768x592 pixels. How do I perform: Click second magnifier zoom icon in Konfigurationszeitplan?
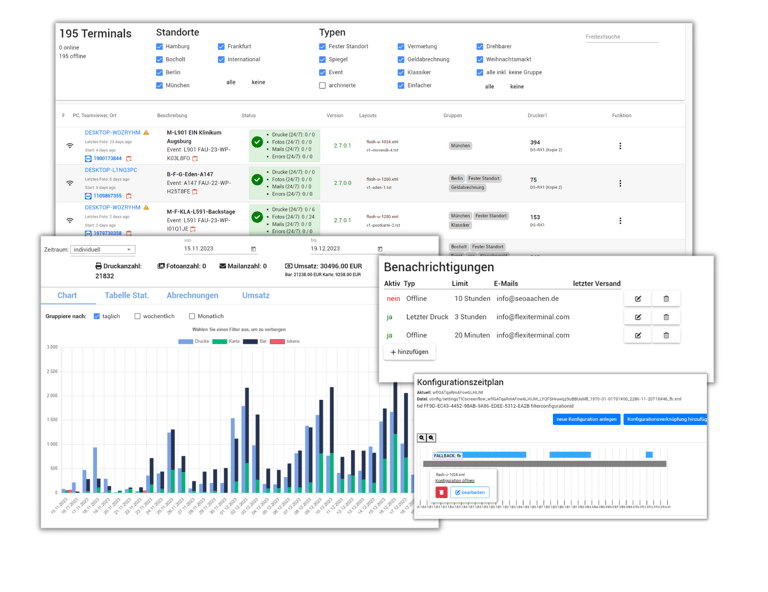pyautogui.click(x=431, y=438)
